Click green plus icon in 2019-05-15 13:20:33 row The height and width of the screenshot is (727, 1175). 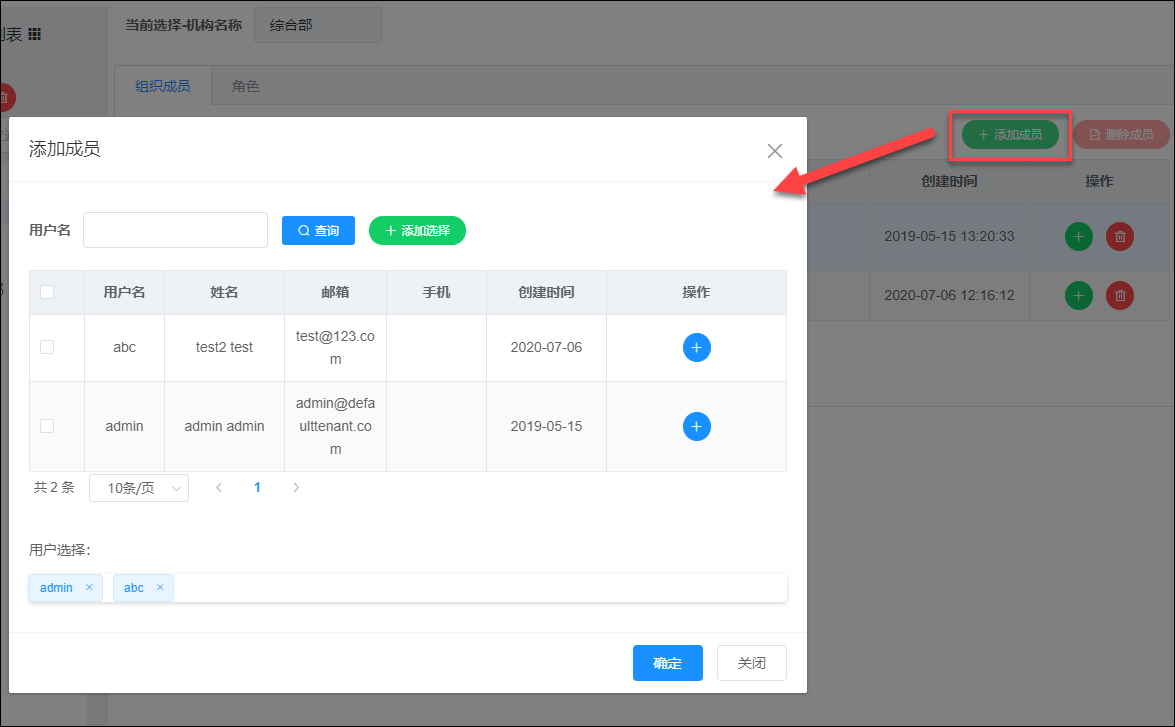tap(1078, 237)
